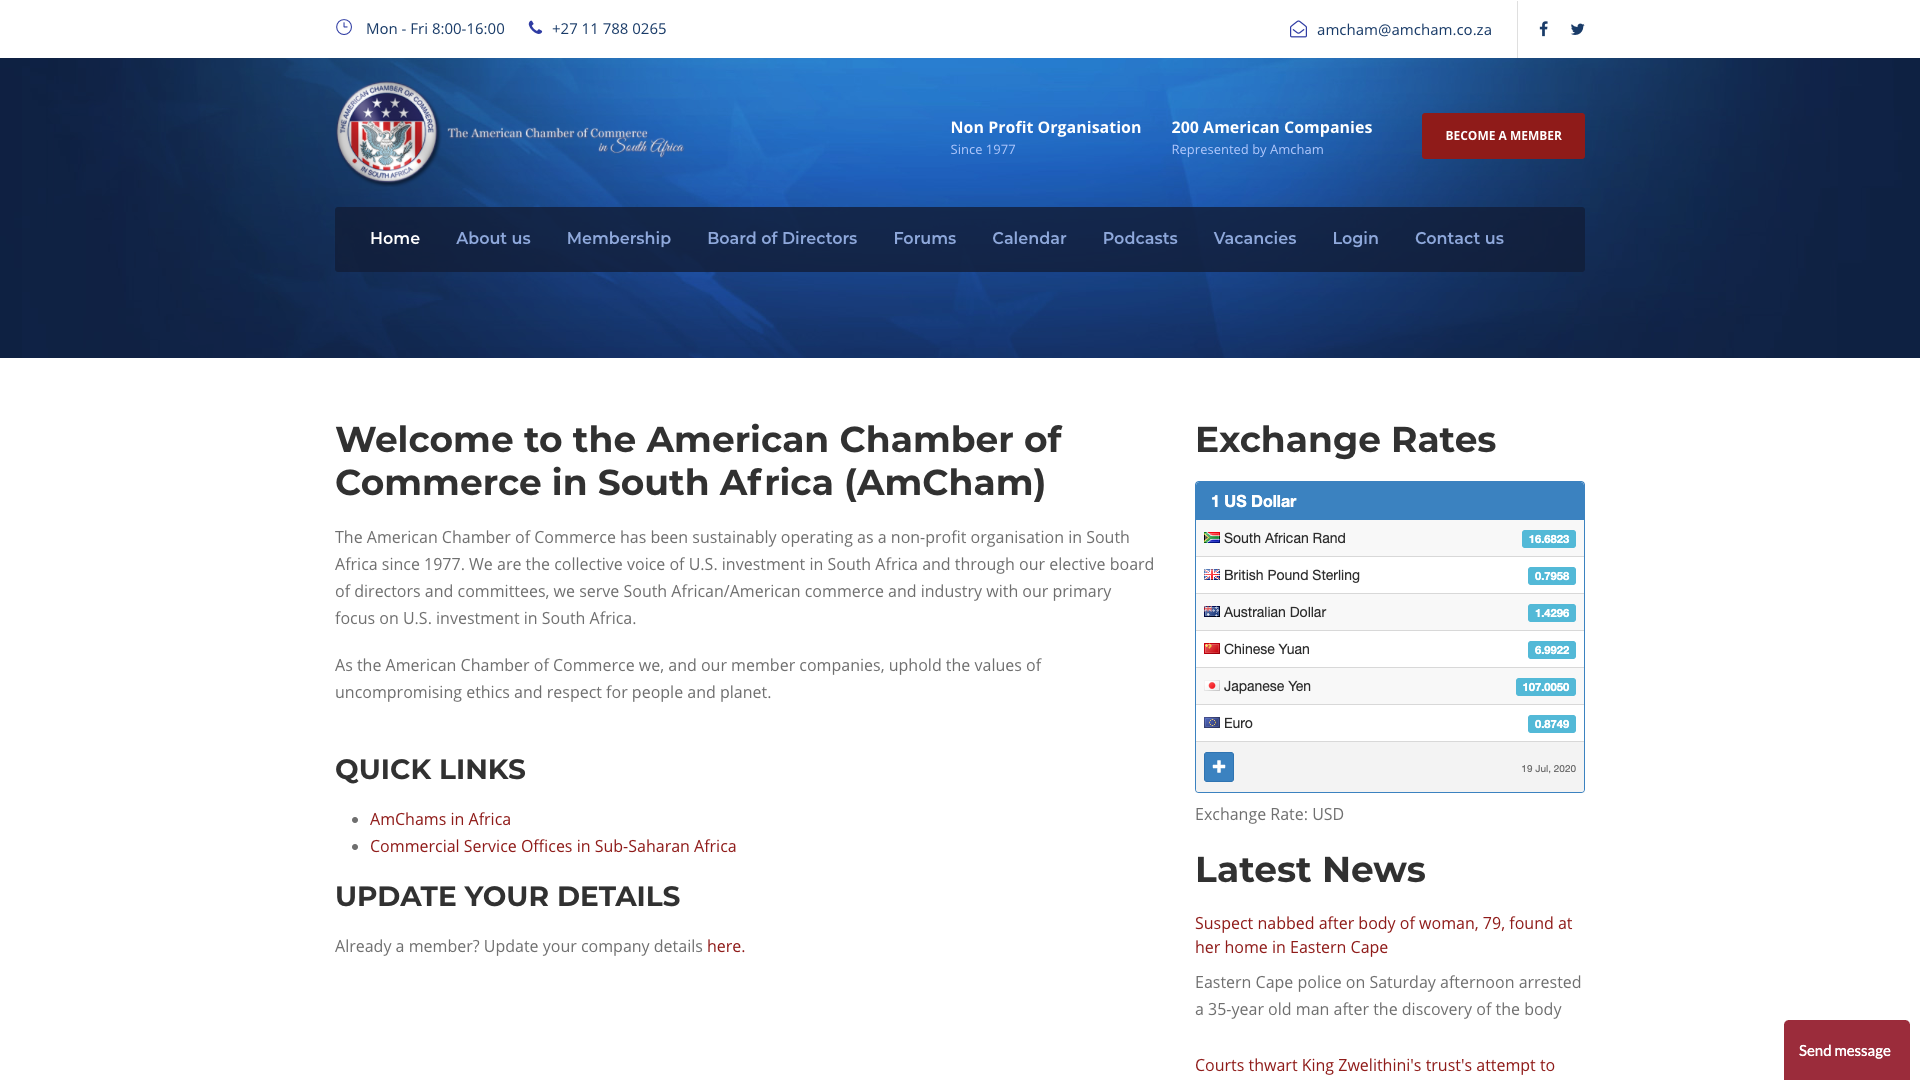1920x1080 pixels.
Task: Open the Podcasts section
Action: pos(1139,238)
